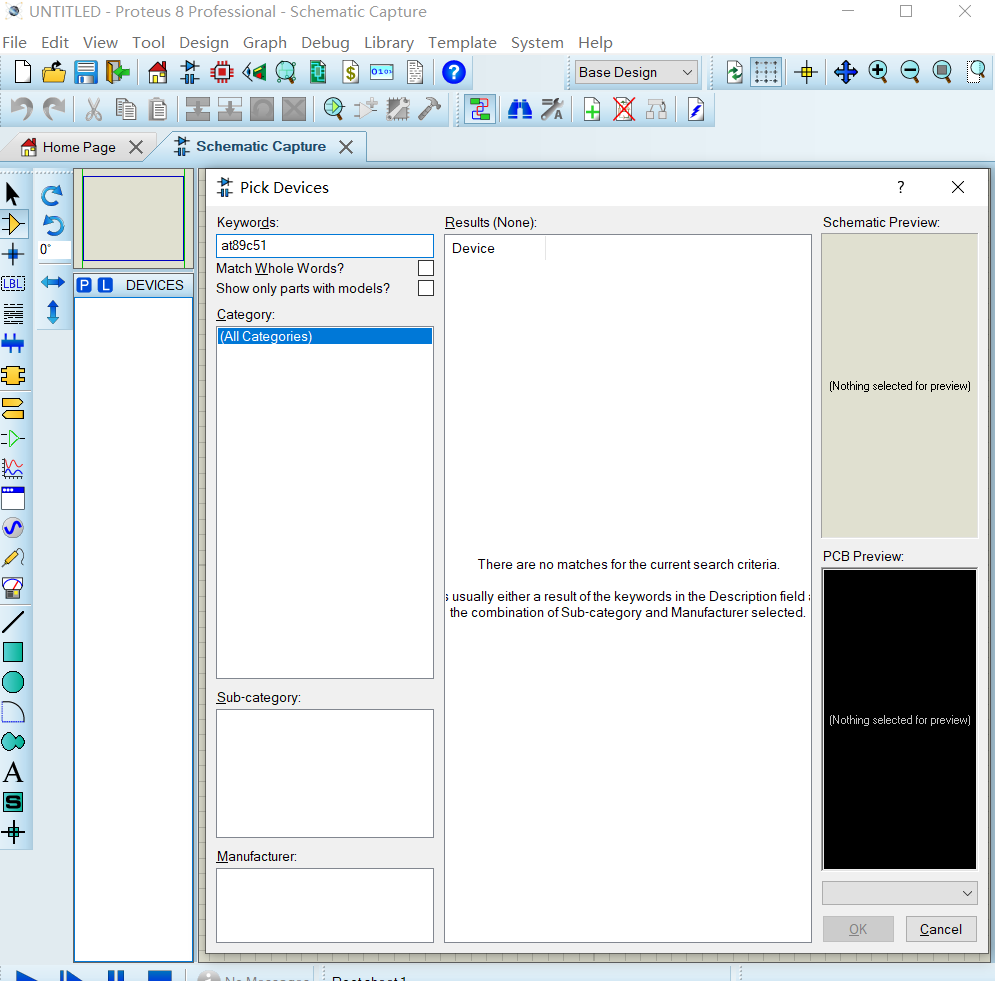Select the Selection Mode arrow tool
The image size is (995, 981).
(13, 194)
